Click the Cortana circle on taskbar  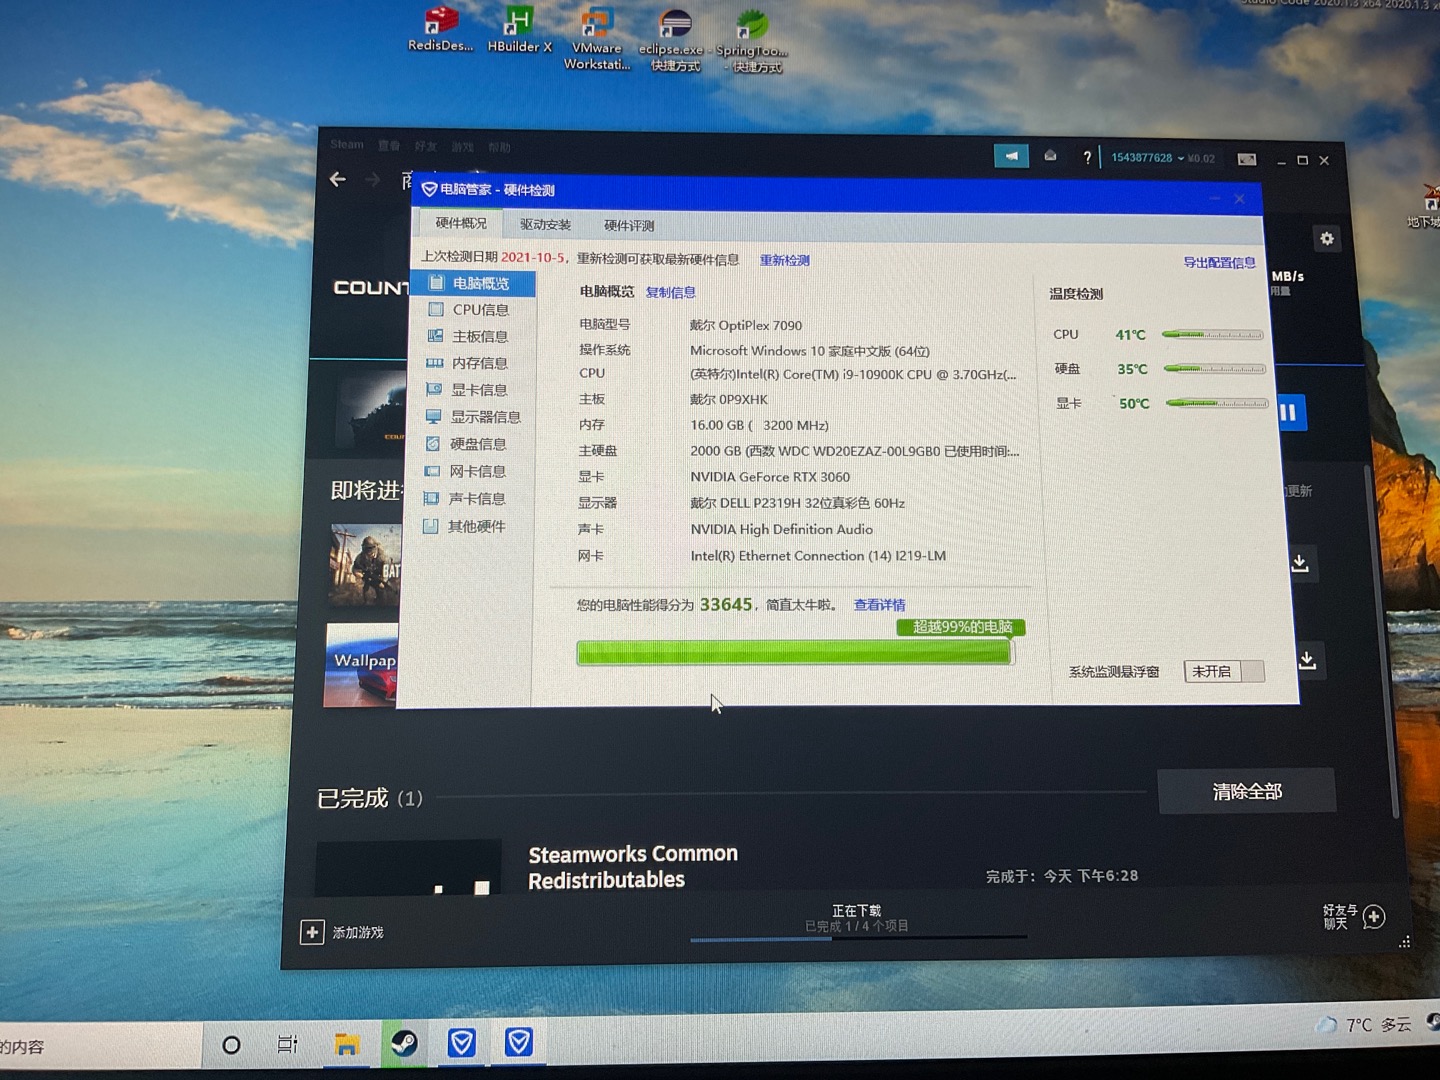click(x=231, y=1046)
